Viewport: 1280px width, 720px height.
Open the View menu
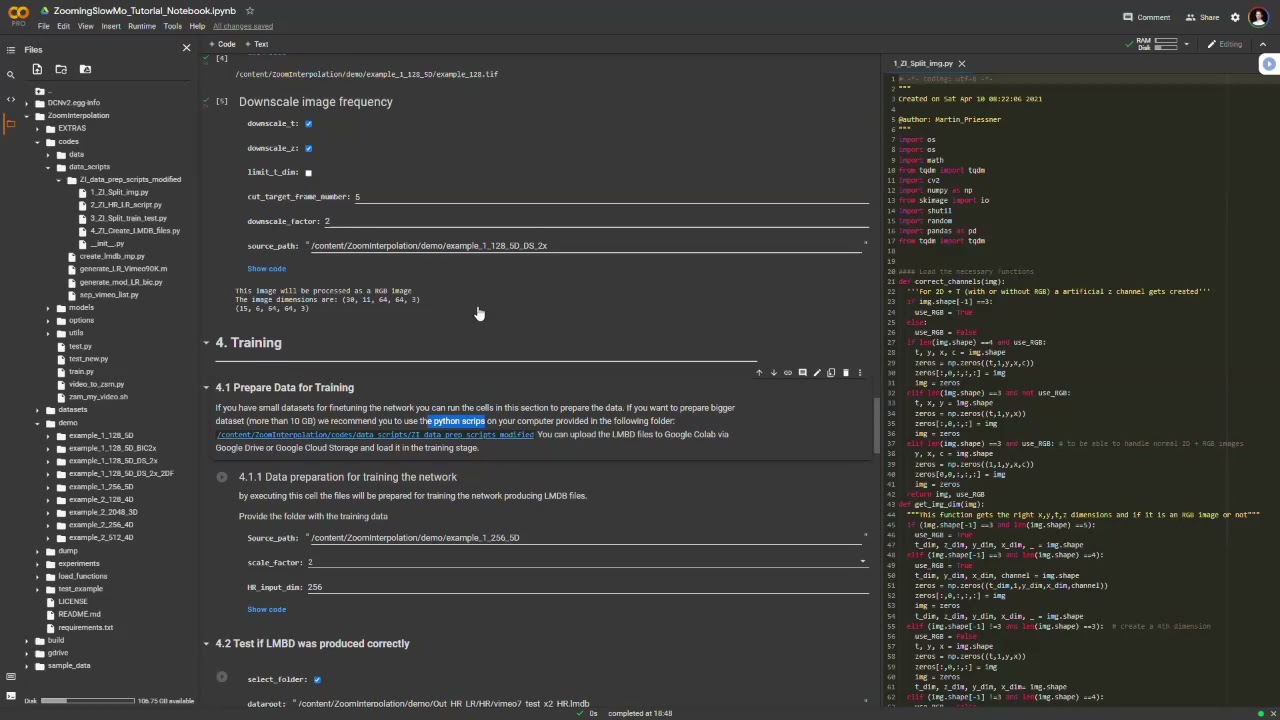coord(86,26)
